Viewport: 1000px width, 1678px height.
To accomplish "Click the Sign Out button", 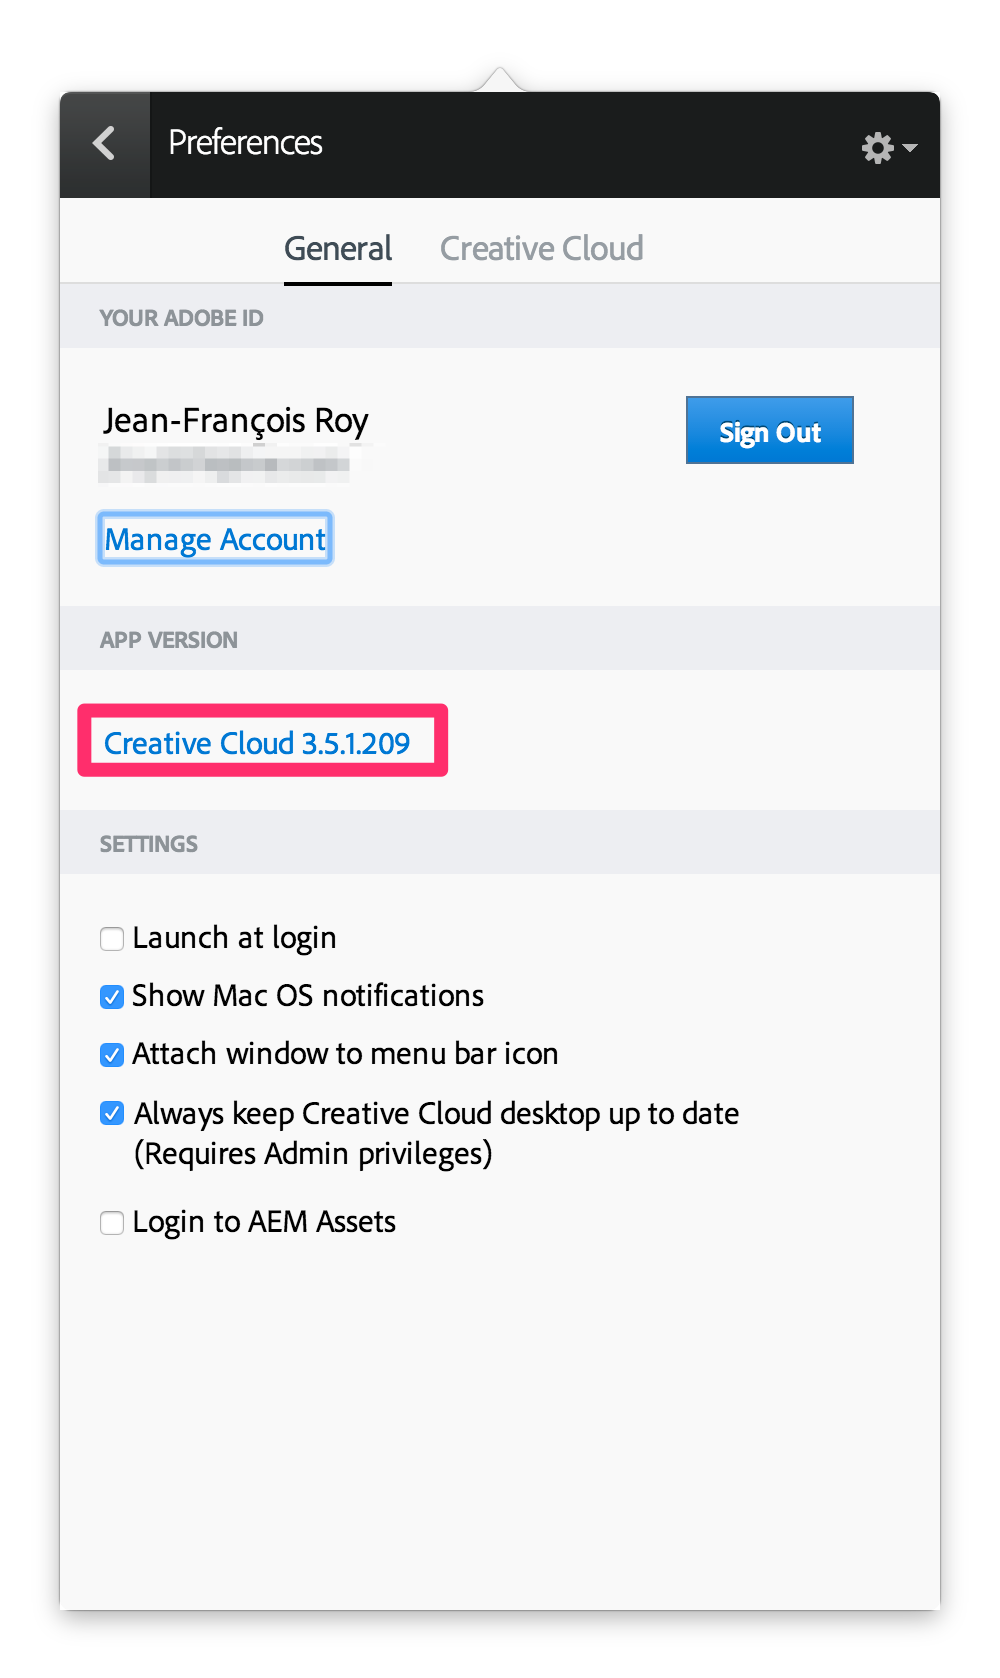I will [x=769, y=431].
